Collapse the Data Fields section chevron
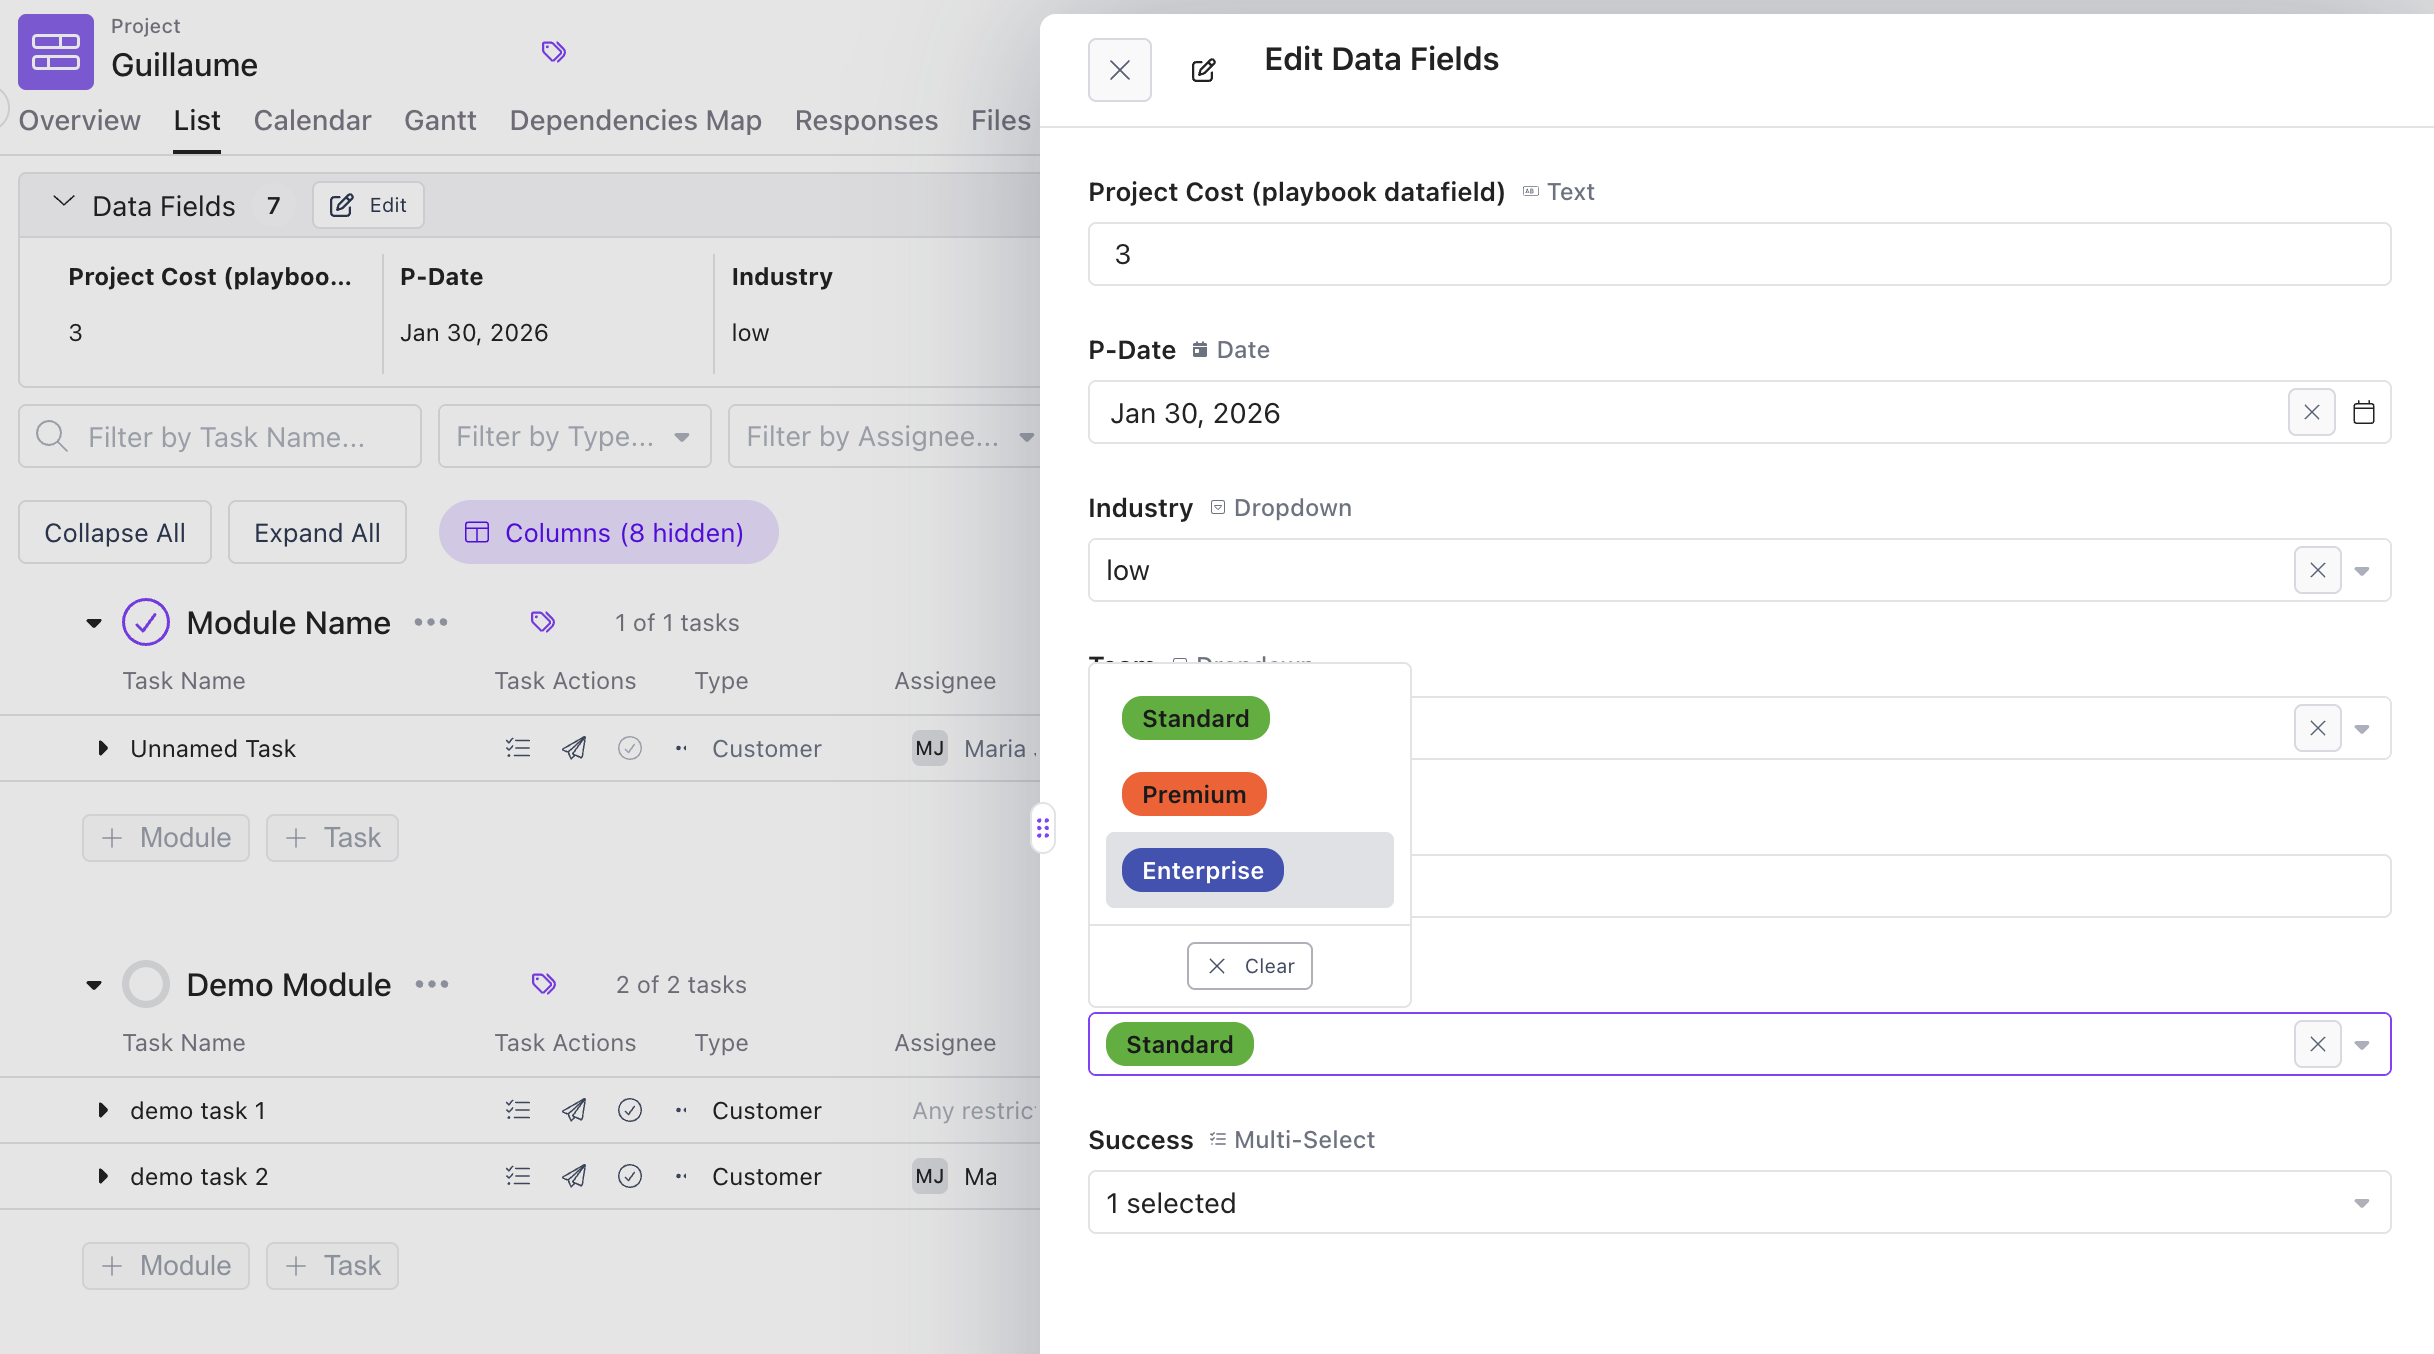Image resolution: width=2434 pixels, height=1354 pixels. click(x=63, y=203)
